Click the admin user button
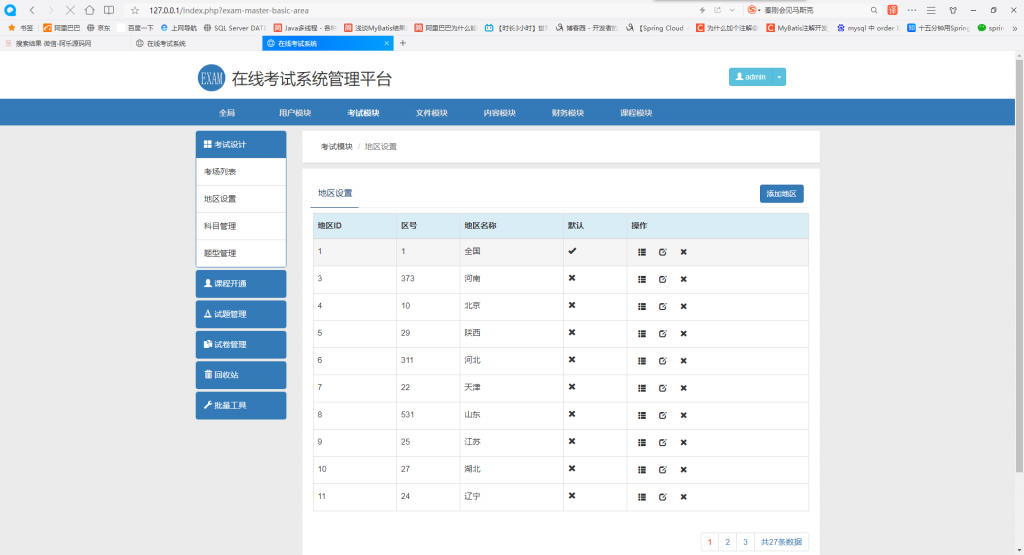This screenshot has height=555, width=1024. tap(750, 77)
